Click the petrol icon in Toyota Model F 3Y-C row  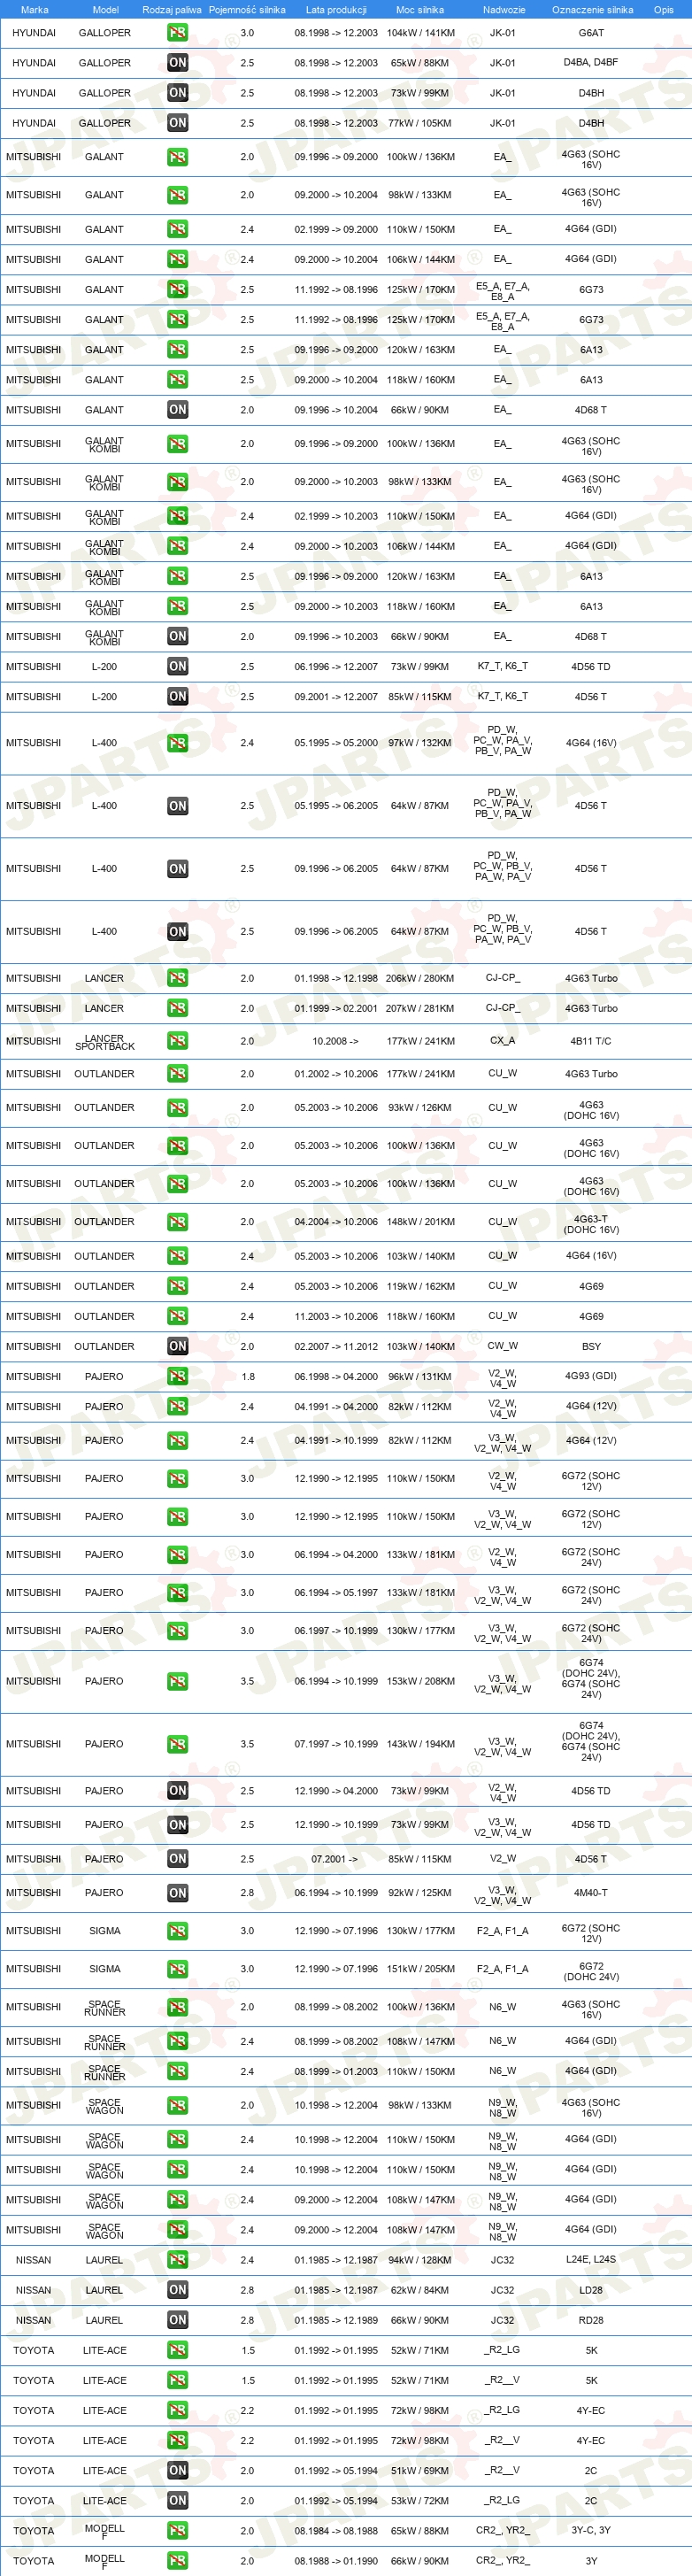tap(177, 2531)
